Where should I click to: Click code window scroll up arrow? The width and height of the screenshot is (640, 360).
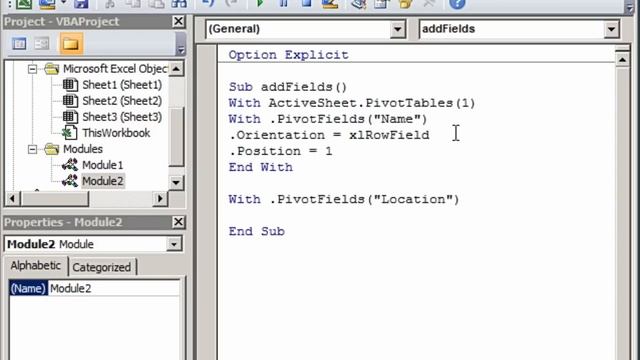pyautogui.click(x=622, y=60)
